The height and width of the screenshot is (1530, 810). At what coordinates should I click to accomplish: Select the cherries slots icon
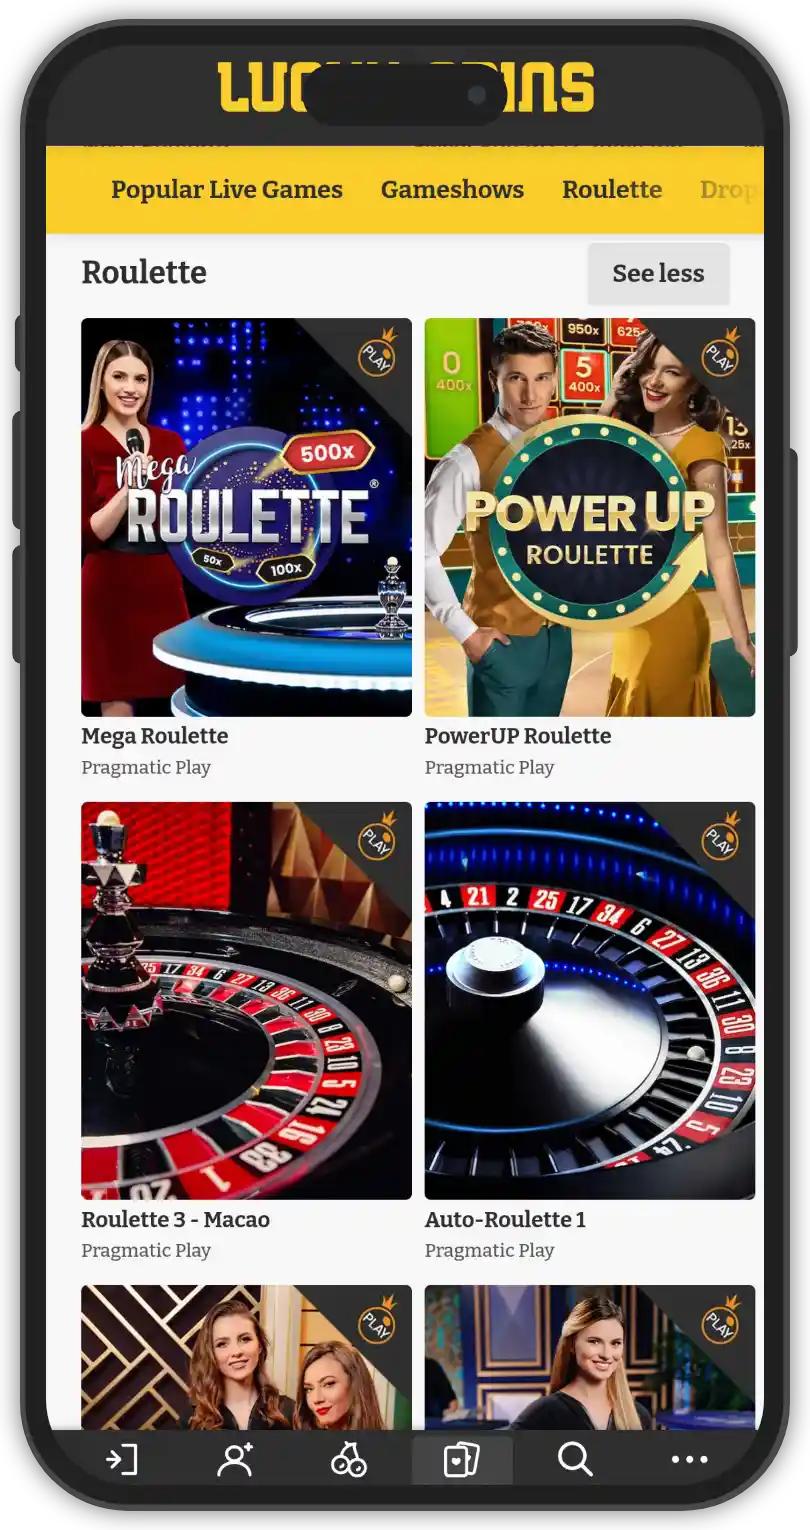348,1460
